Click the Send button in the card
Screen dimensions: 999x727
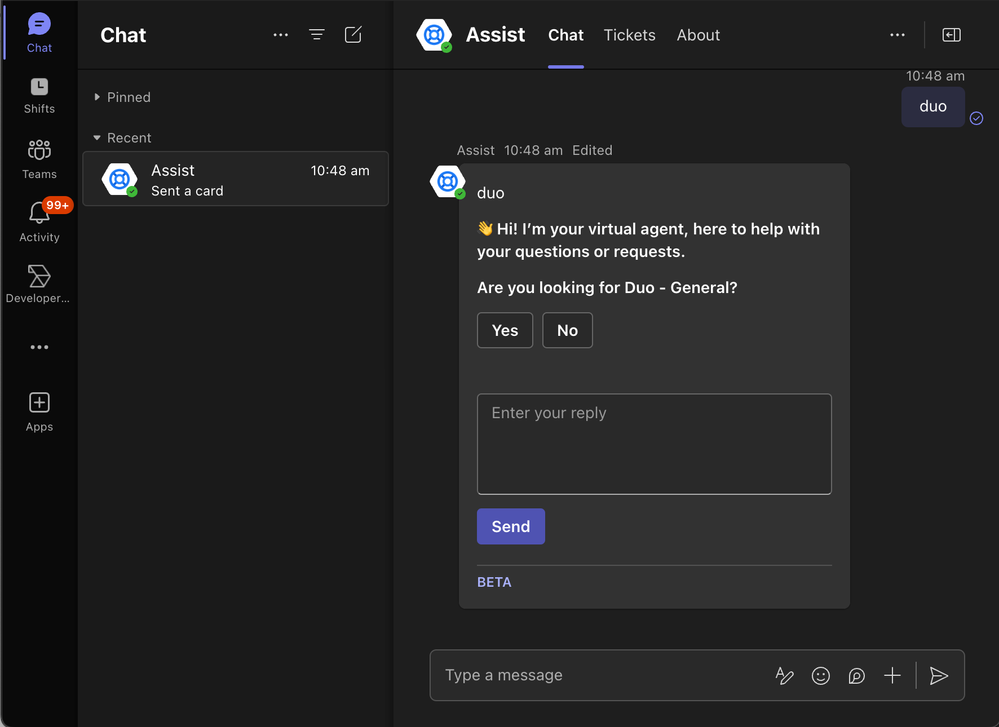[x=511, y=526]
